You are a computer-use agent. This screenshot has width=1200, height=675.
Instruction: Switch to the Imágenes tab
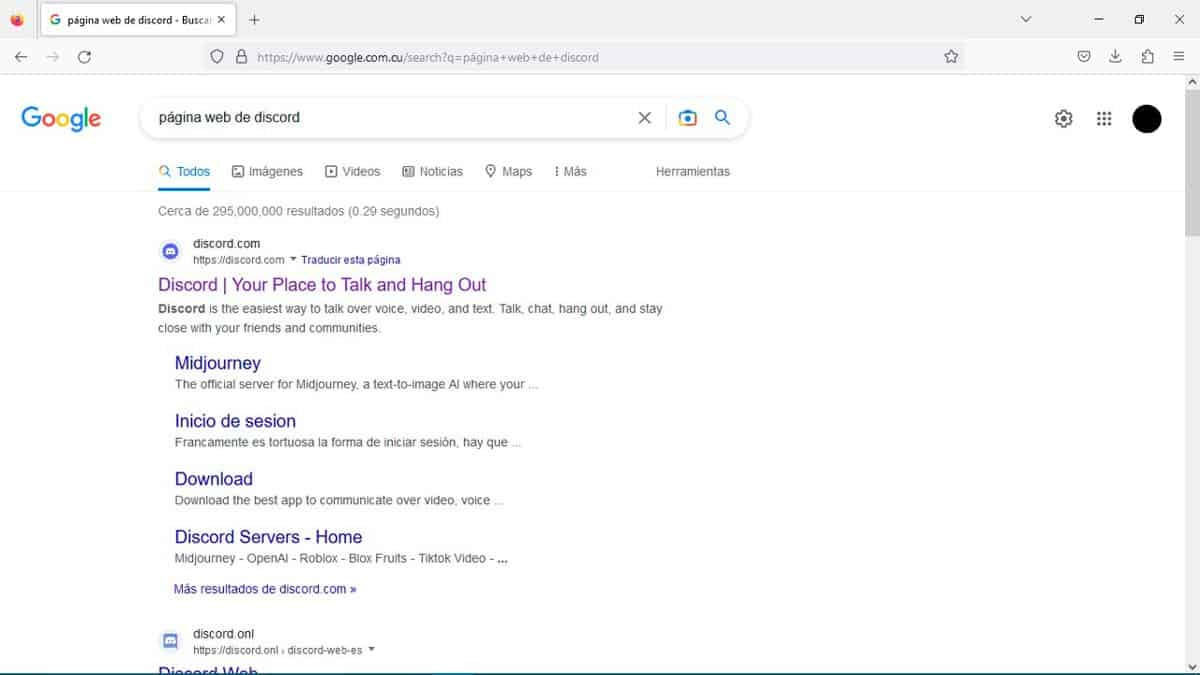267,172
